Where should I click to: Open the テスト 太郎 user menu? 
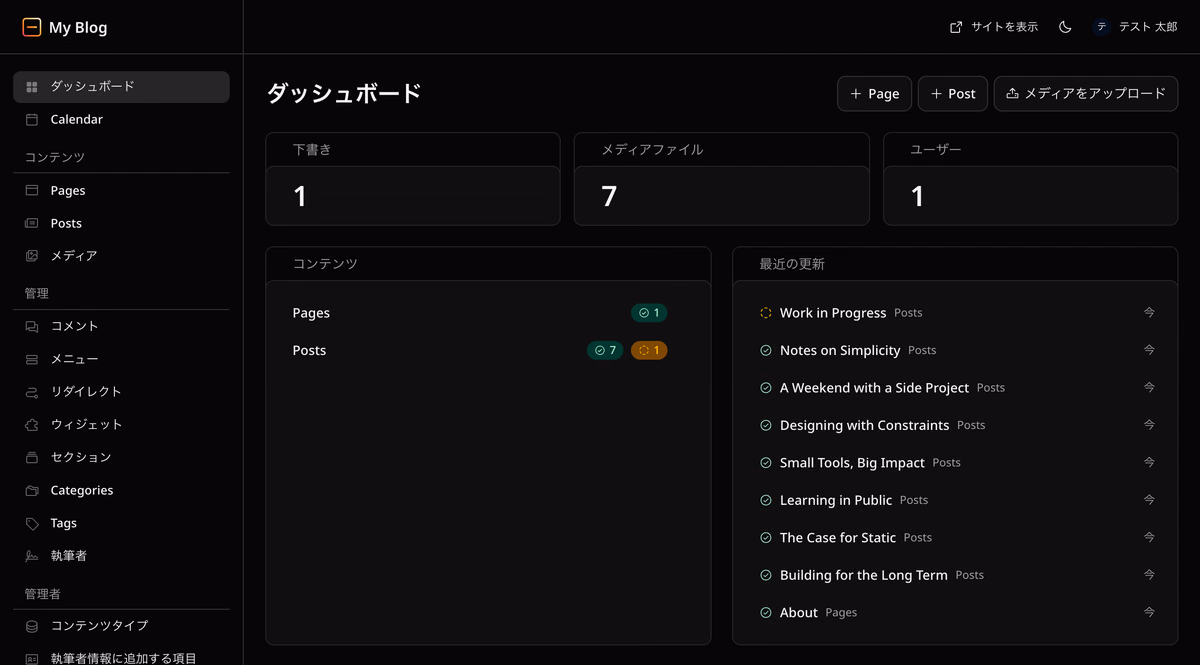1135,27
